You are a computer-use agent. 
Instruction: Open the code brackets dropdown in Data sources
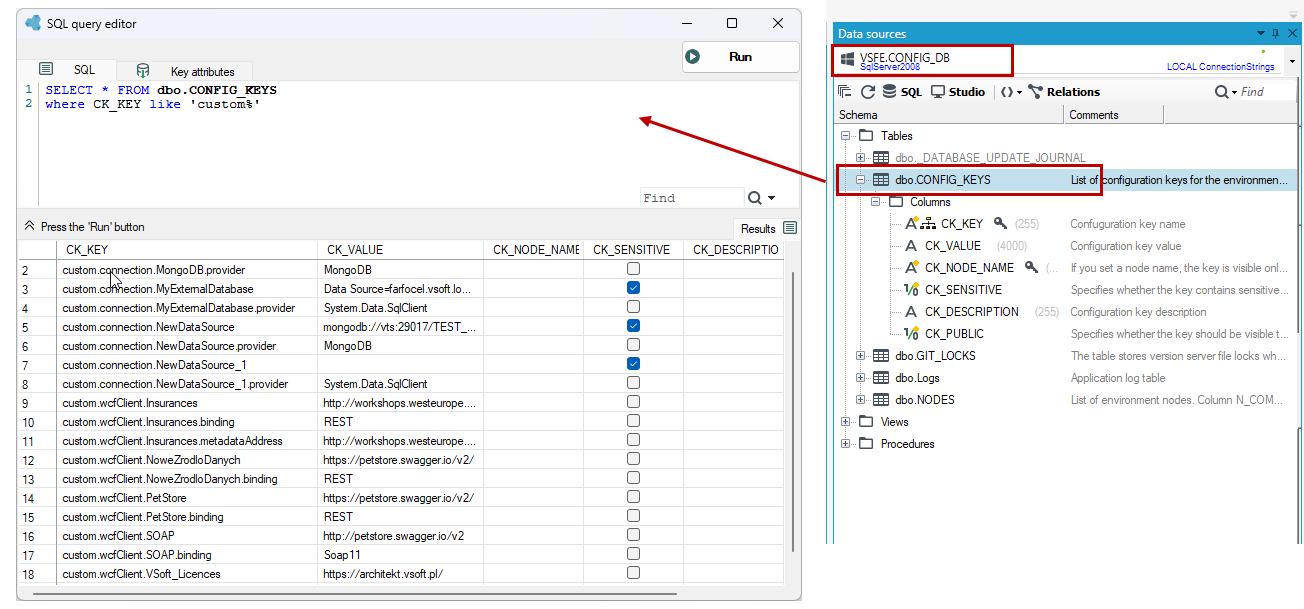(x=1011, y=92)
